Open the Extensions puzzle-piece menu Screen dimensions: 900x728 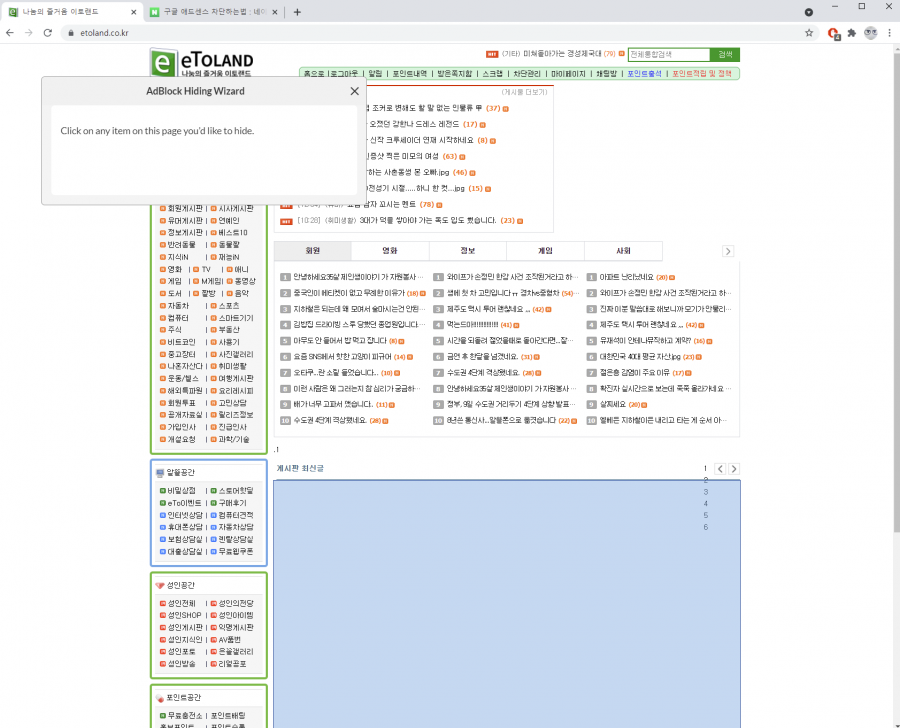click(852, 33)
